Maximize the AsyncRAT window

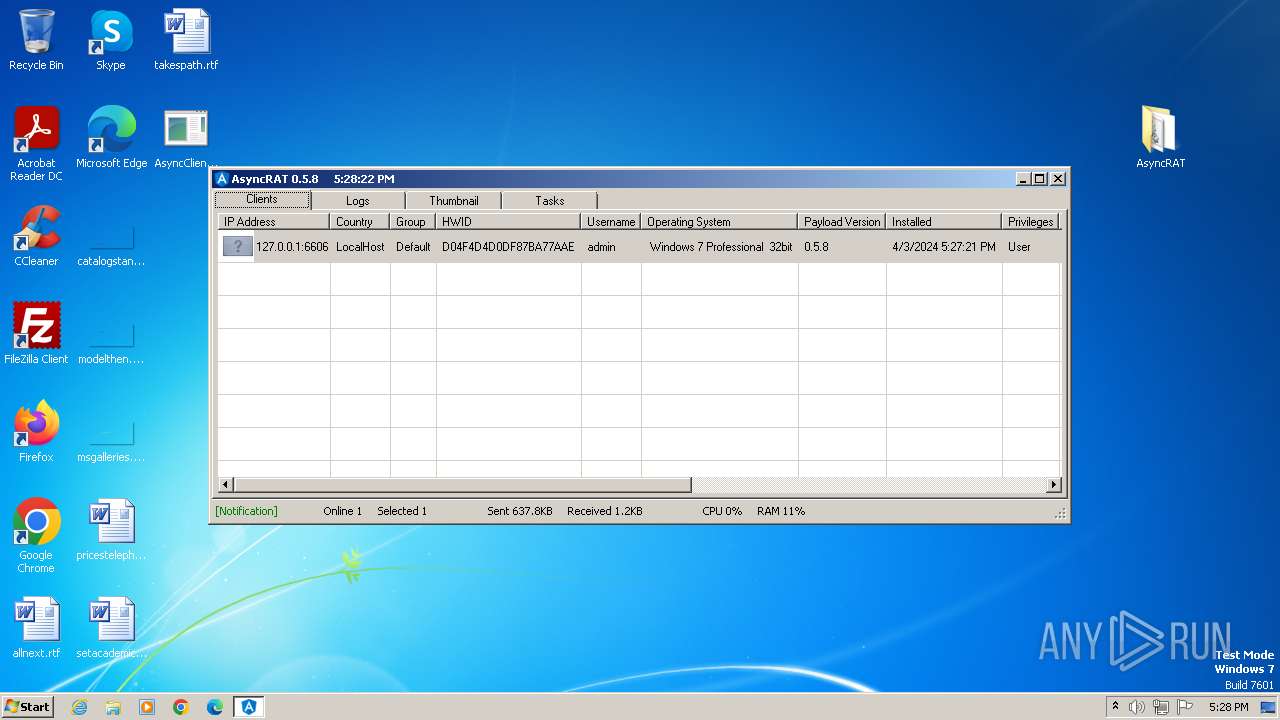coord(1040,179)
